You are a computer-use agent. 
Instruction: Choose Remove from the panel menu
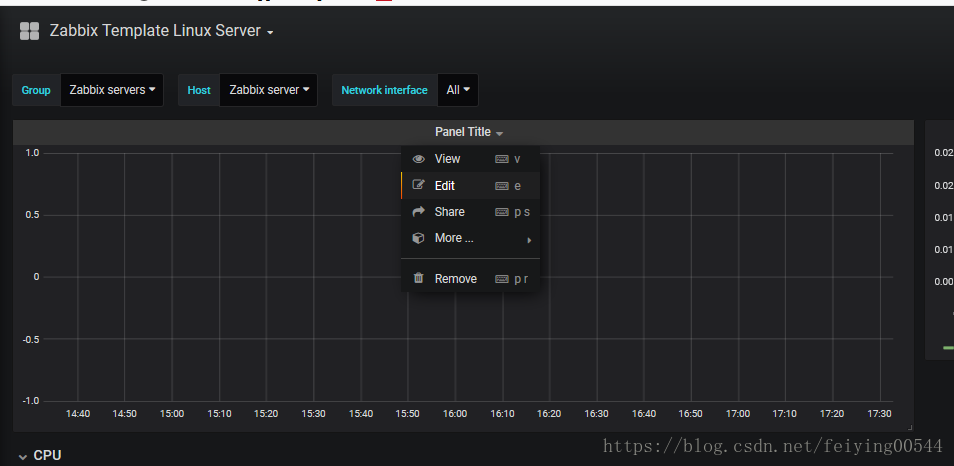[470, 279]
